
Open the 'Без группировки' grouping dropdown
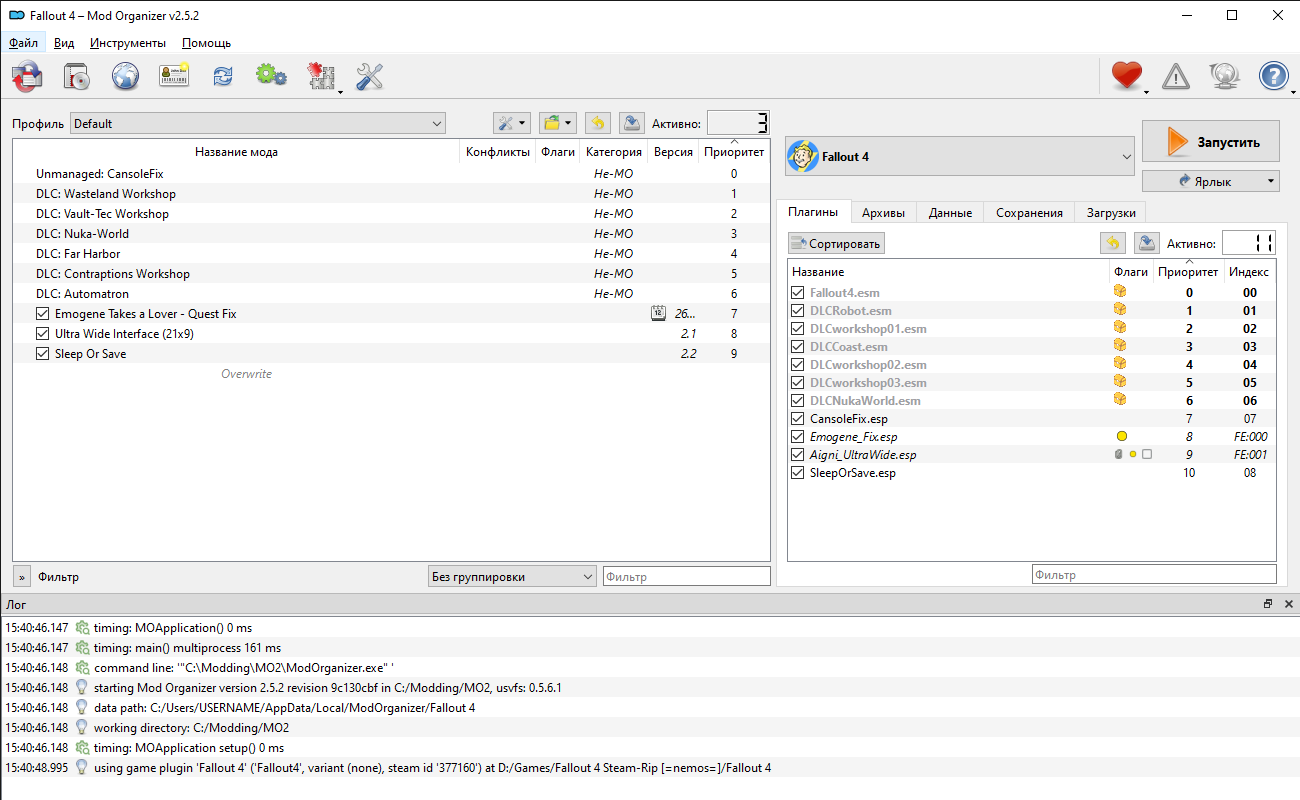coord(512,577)
